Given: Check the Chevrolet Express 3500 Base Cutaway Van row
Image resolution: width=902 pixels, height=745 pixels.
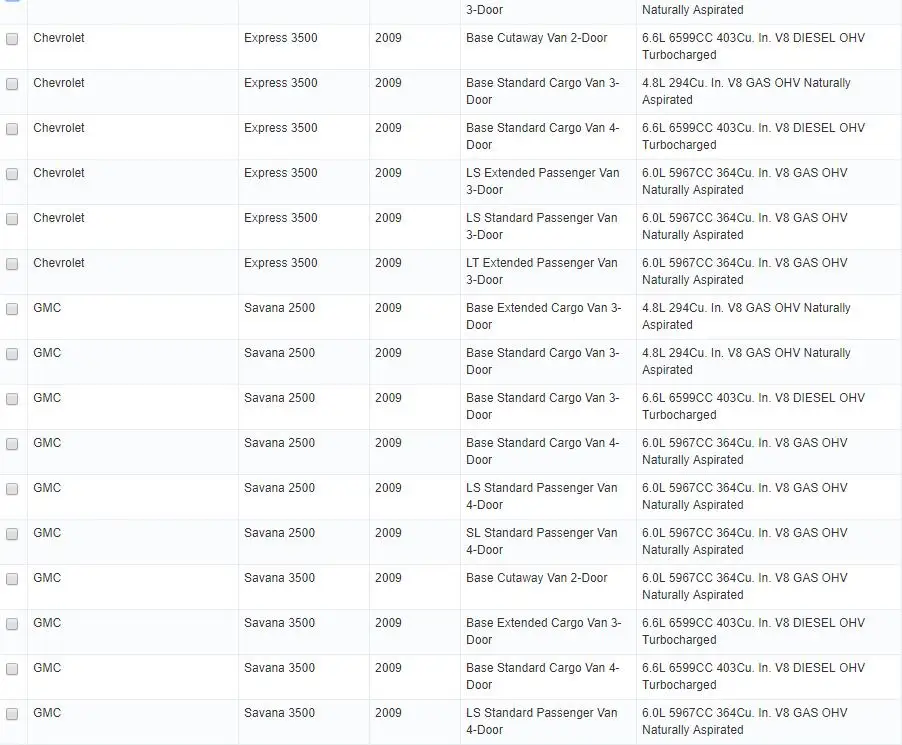Looking at the screenshot, I should (12, 39).
